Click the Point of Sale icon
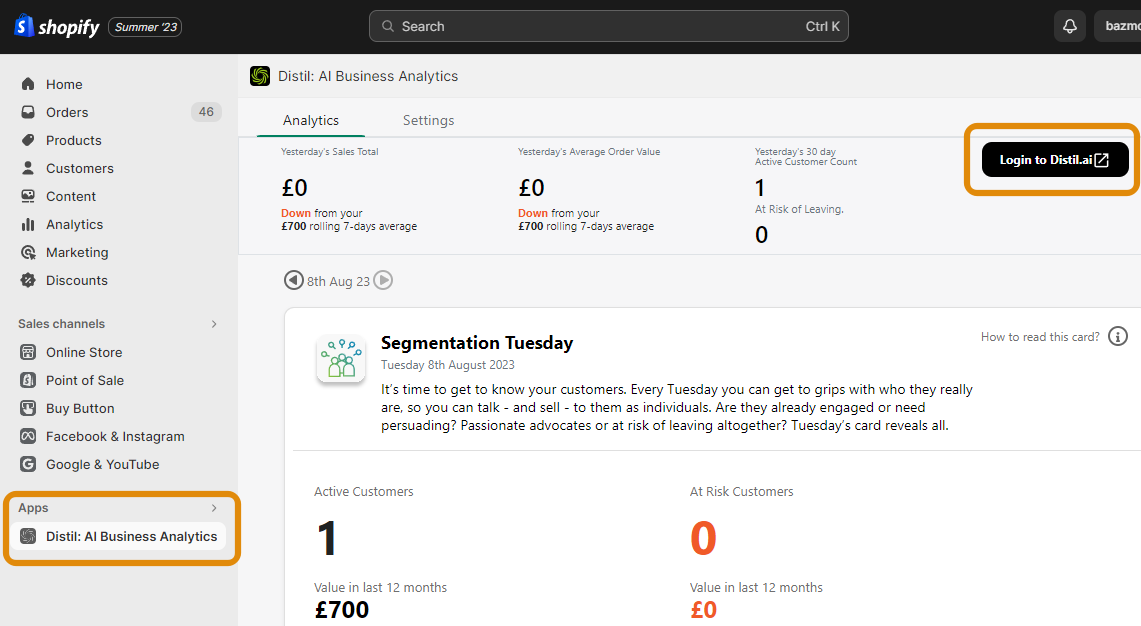1141x626 pixels. tap(28, 380)
